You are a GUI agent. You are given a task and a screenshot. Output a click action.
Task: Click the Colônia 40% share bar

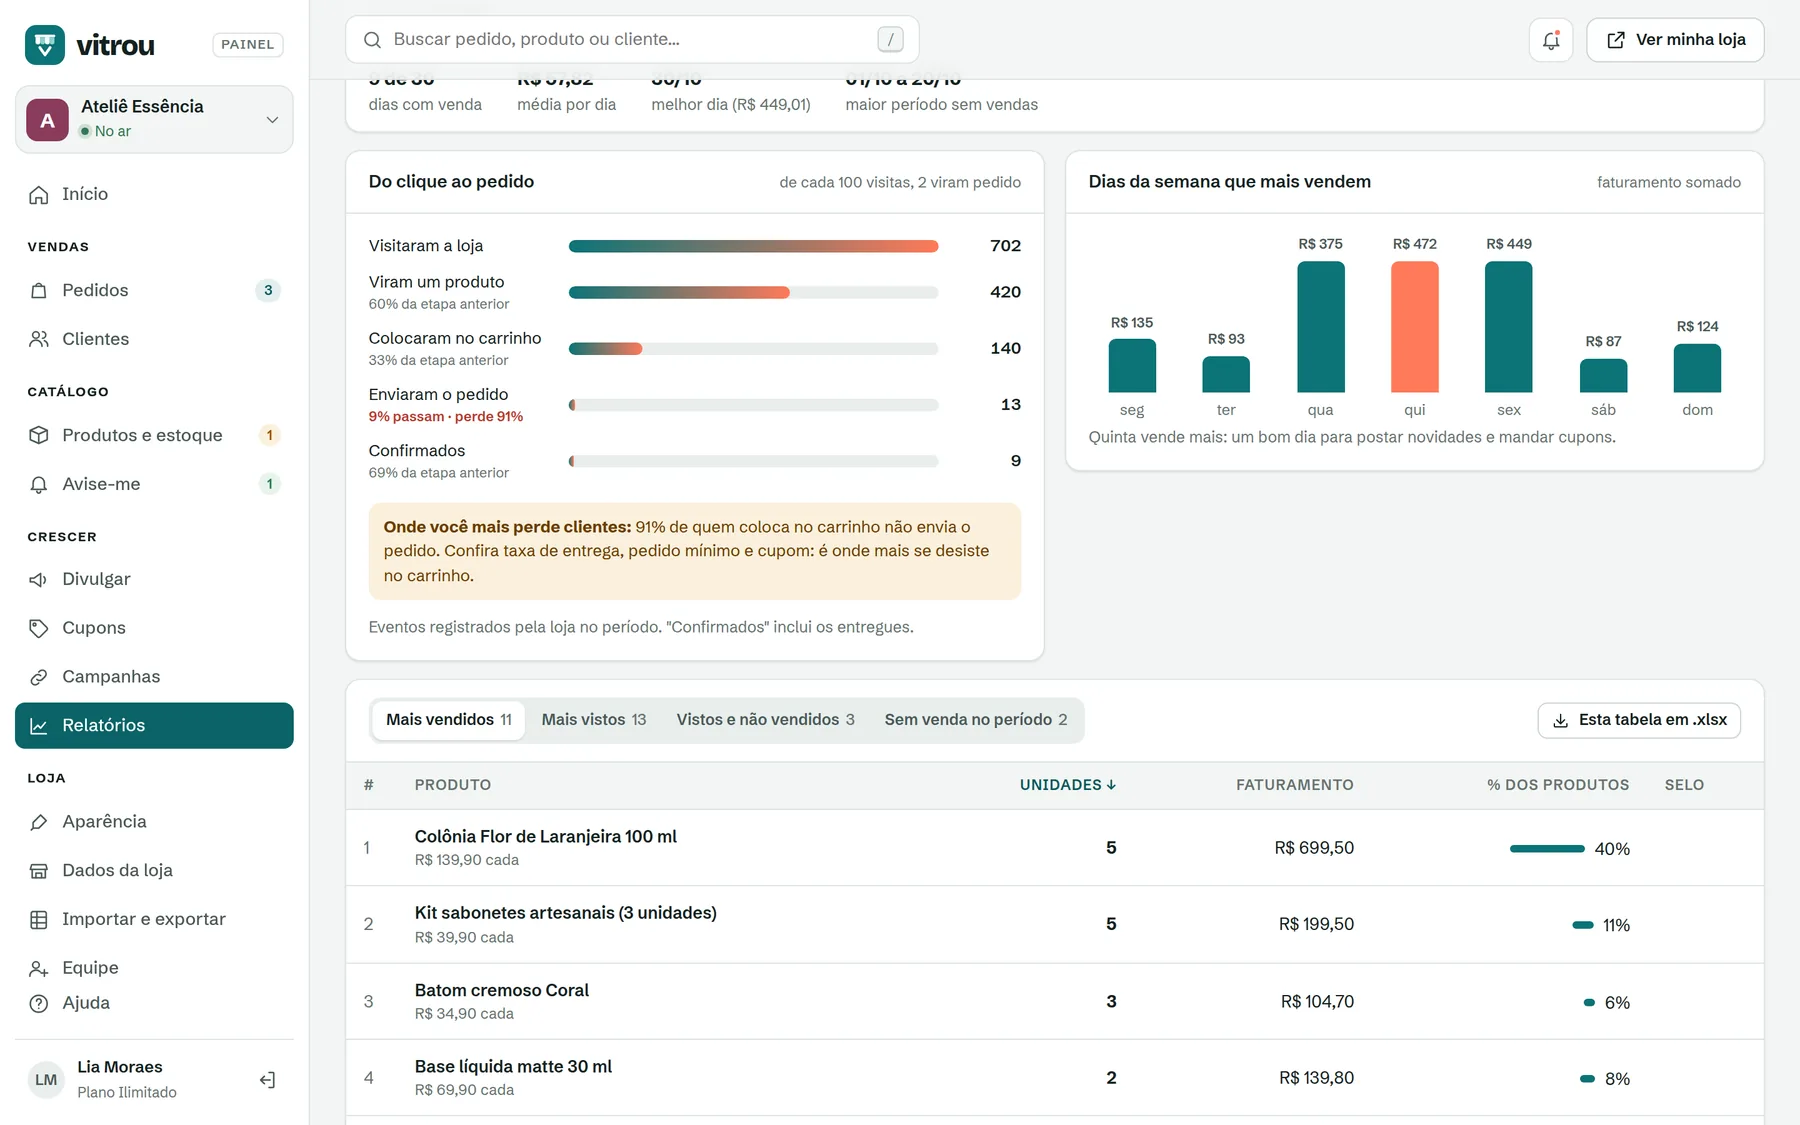1547,849
